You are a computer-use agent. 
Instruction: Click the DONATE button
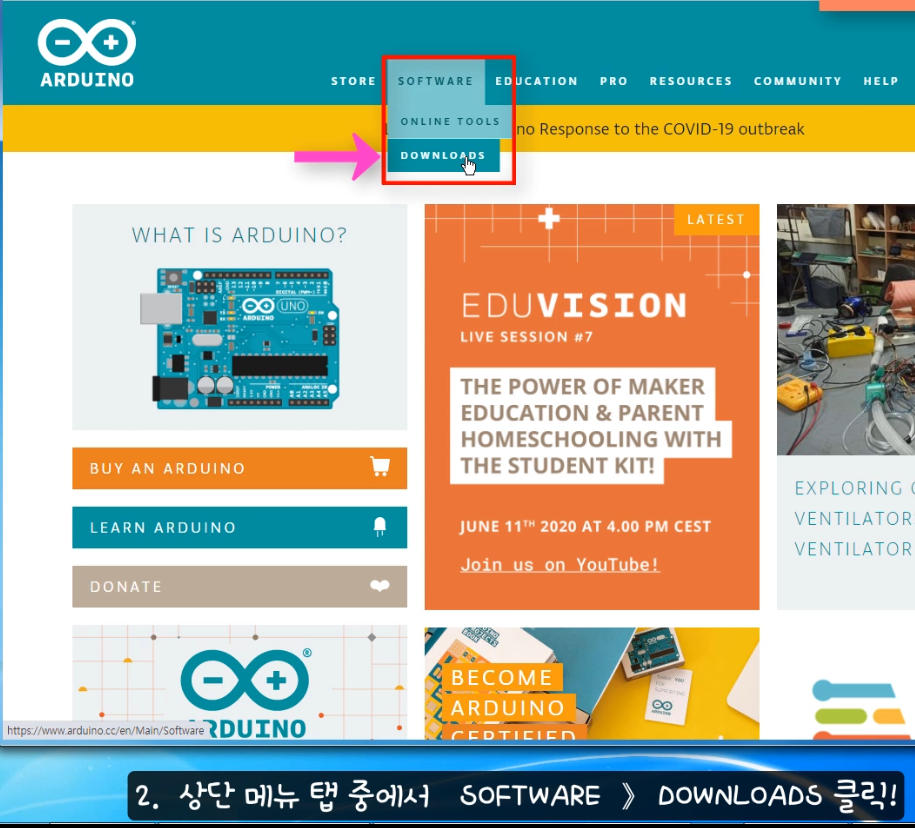(239, 586)
